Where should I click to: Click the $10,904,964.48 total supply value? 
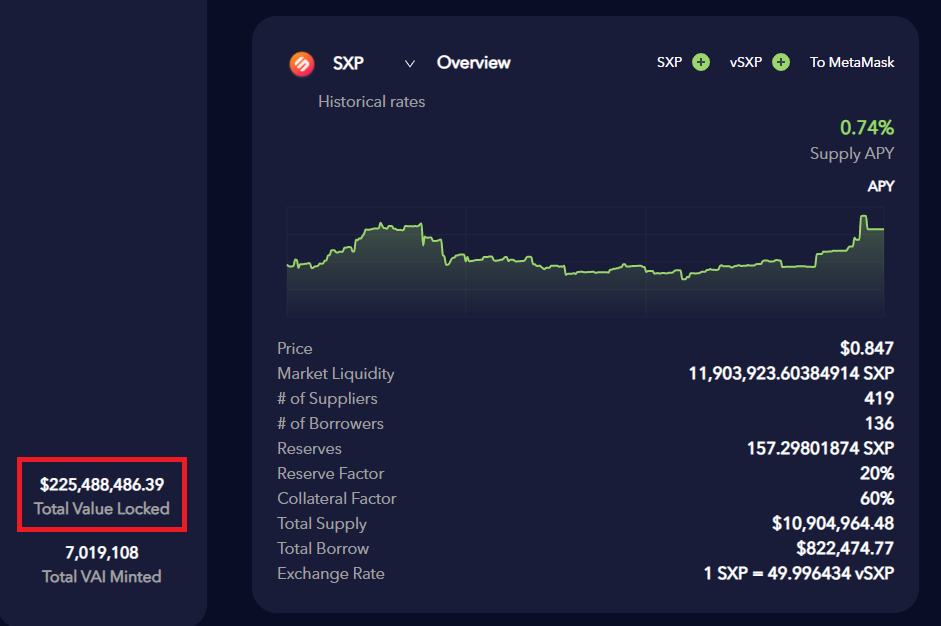click(x=833, y=523)
